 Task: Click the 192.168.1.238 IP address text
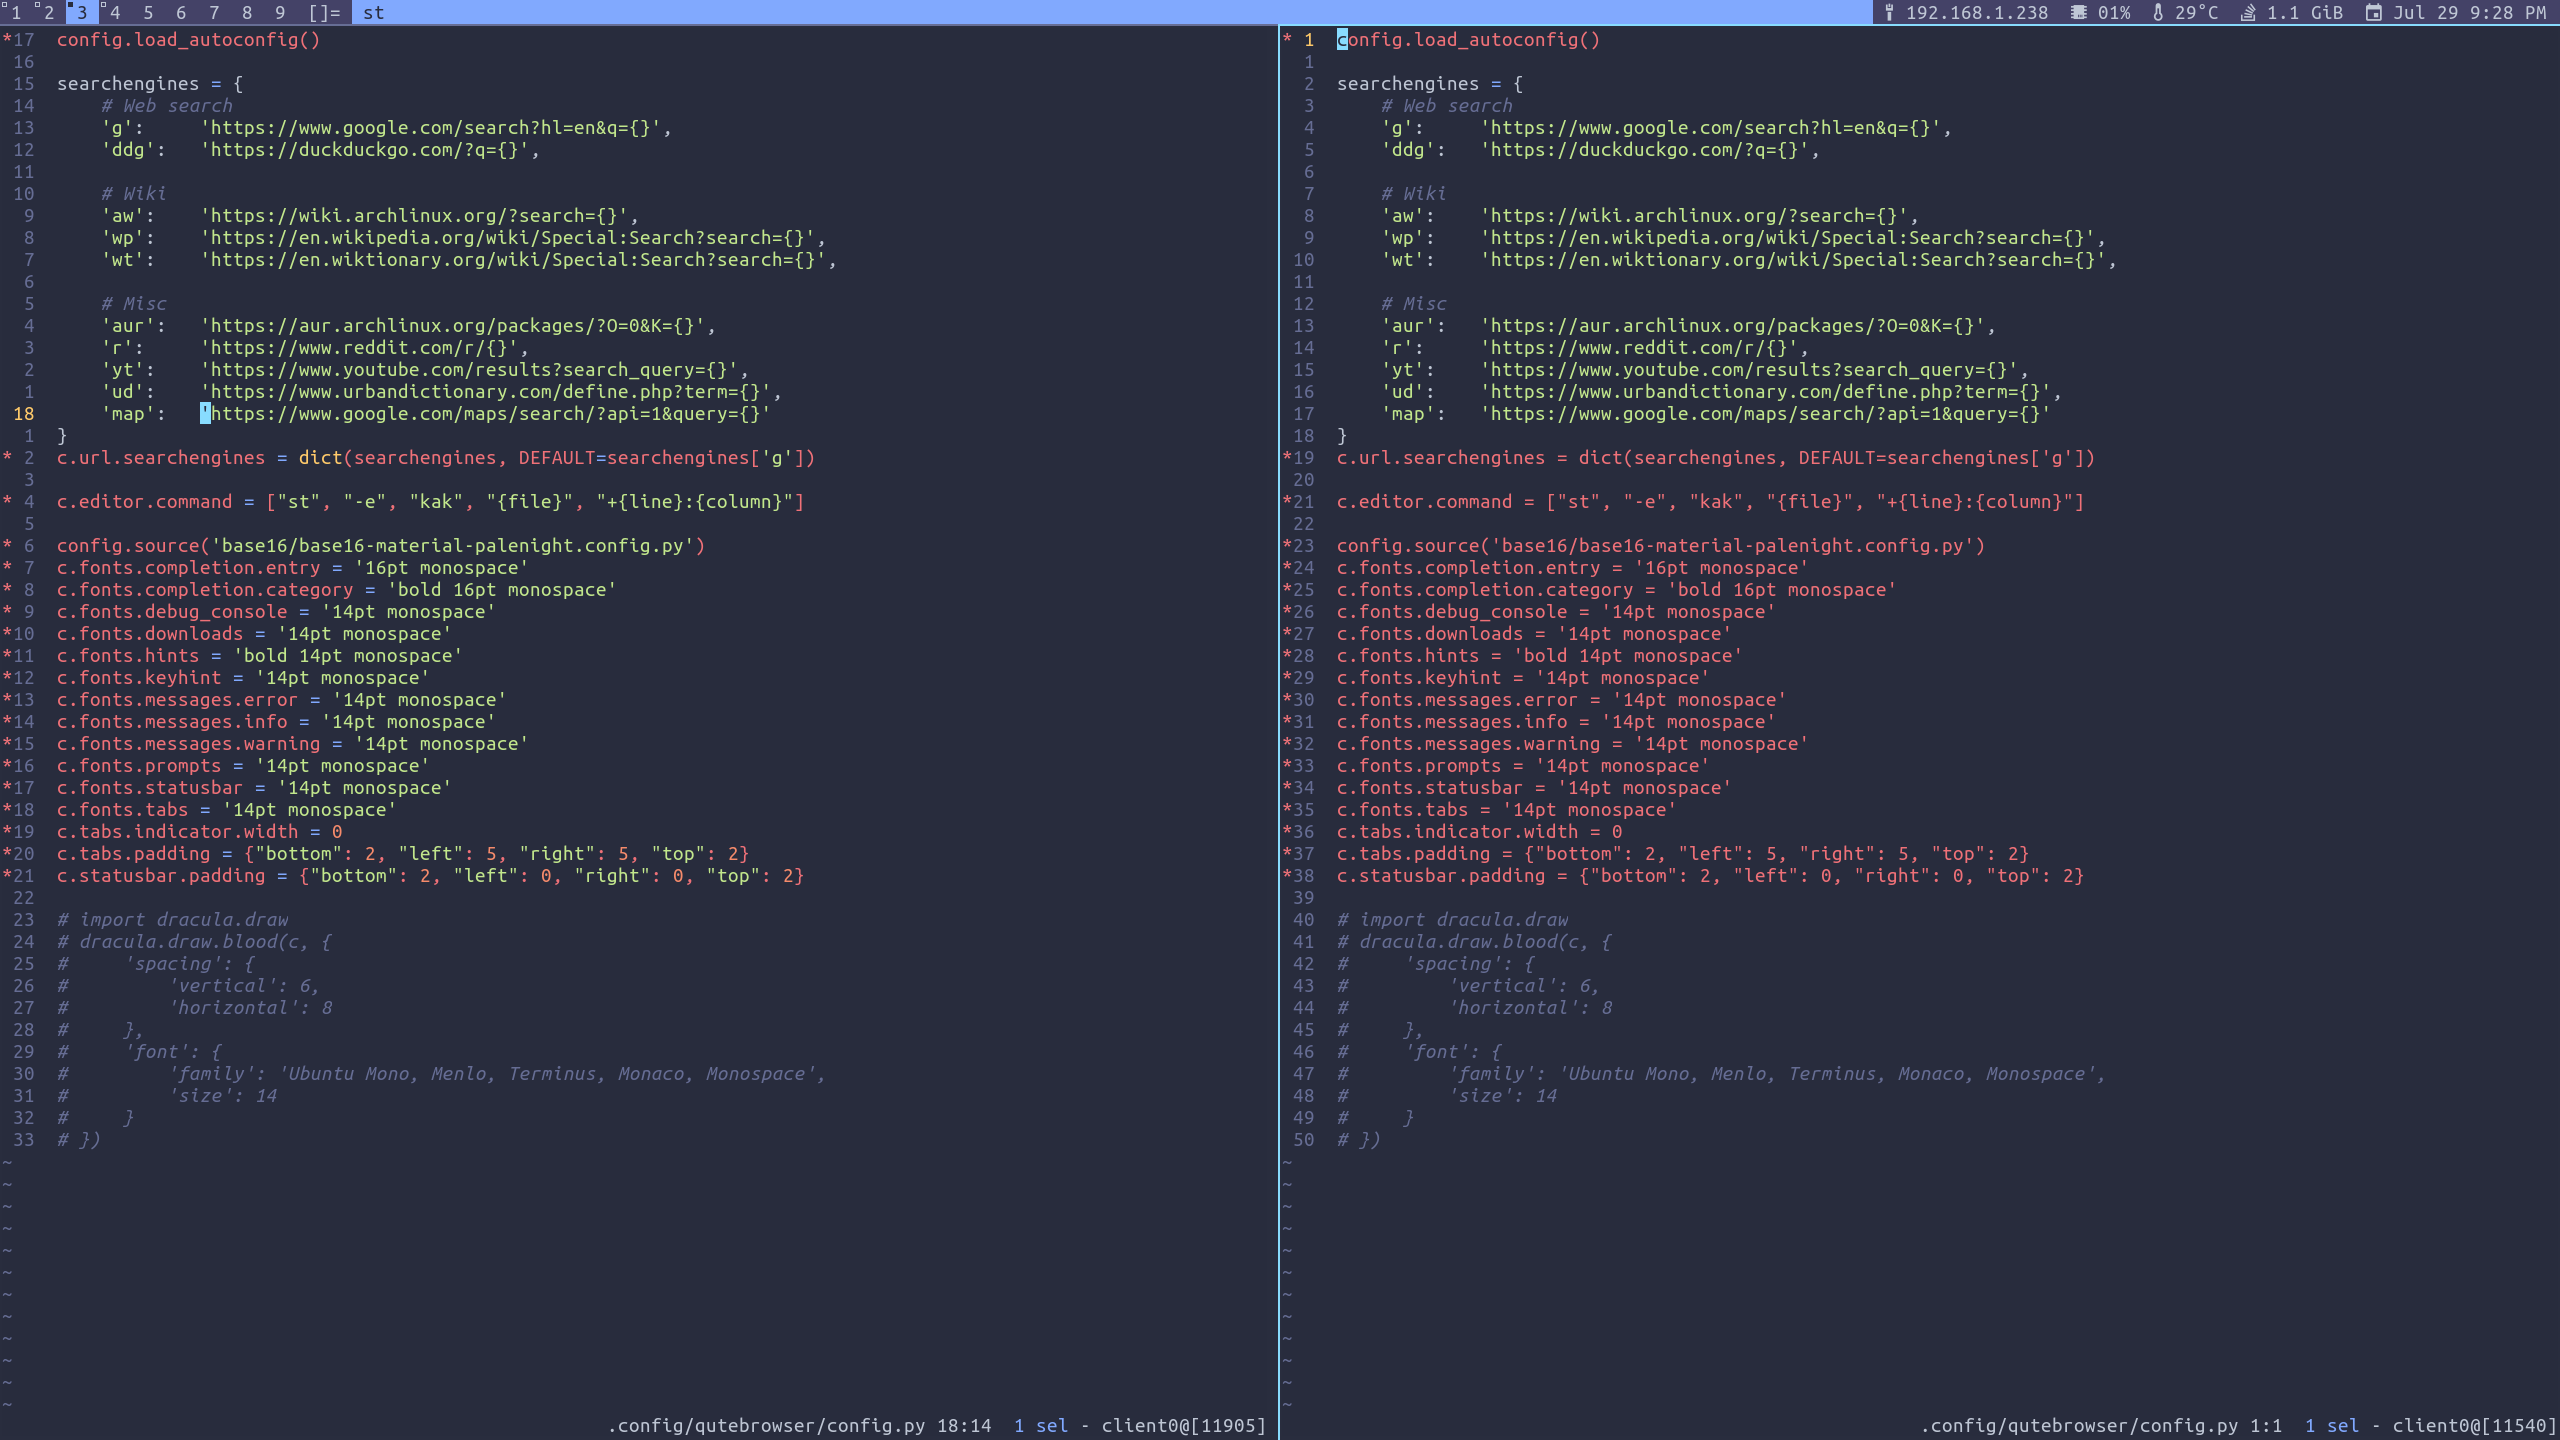1976,13
